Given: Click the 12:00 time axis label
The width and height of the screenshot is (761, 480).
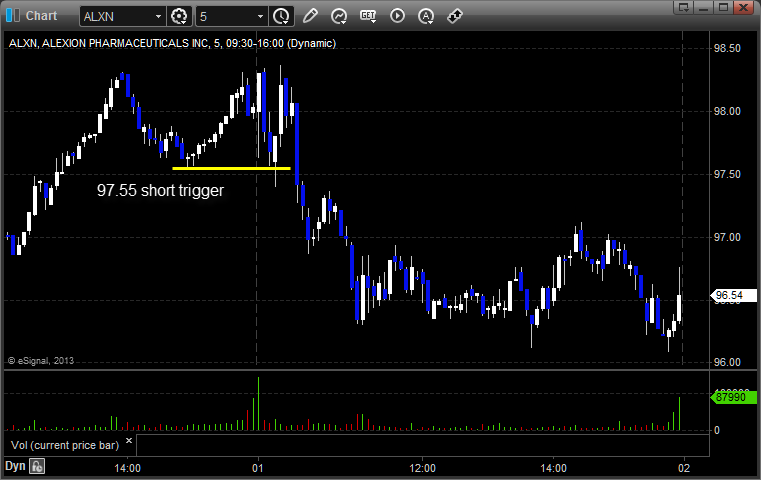Looking at the screenshot, I should coord(422,468).
